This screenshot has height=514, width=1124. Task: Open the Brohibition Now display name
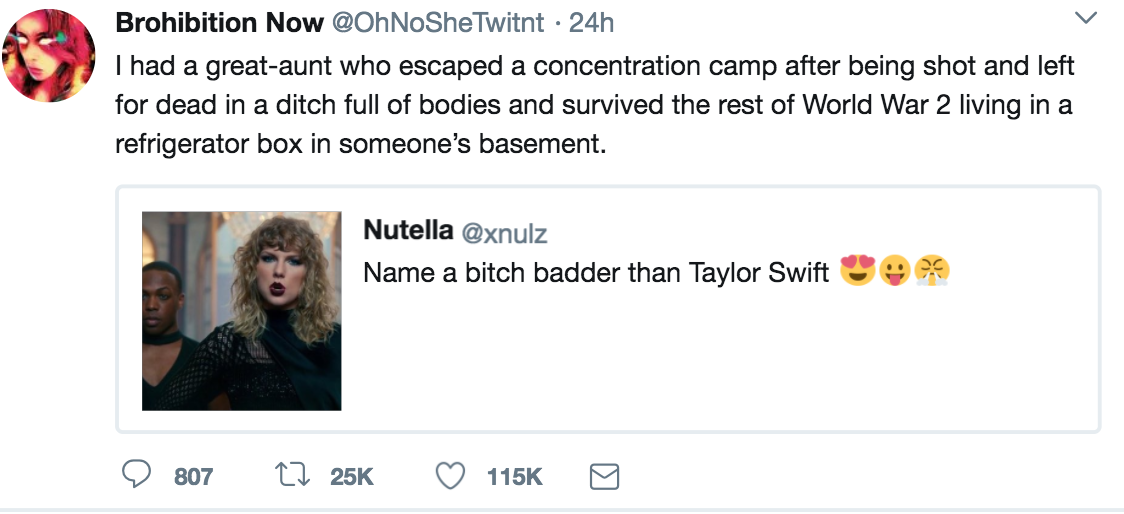220,22
